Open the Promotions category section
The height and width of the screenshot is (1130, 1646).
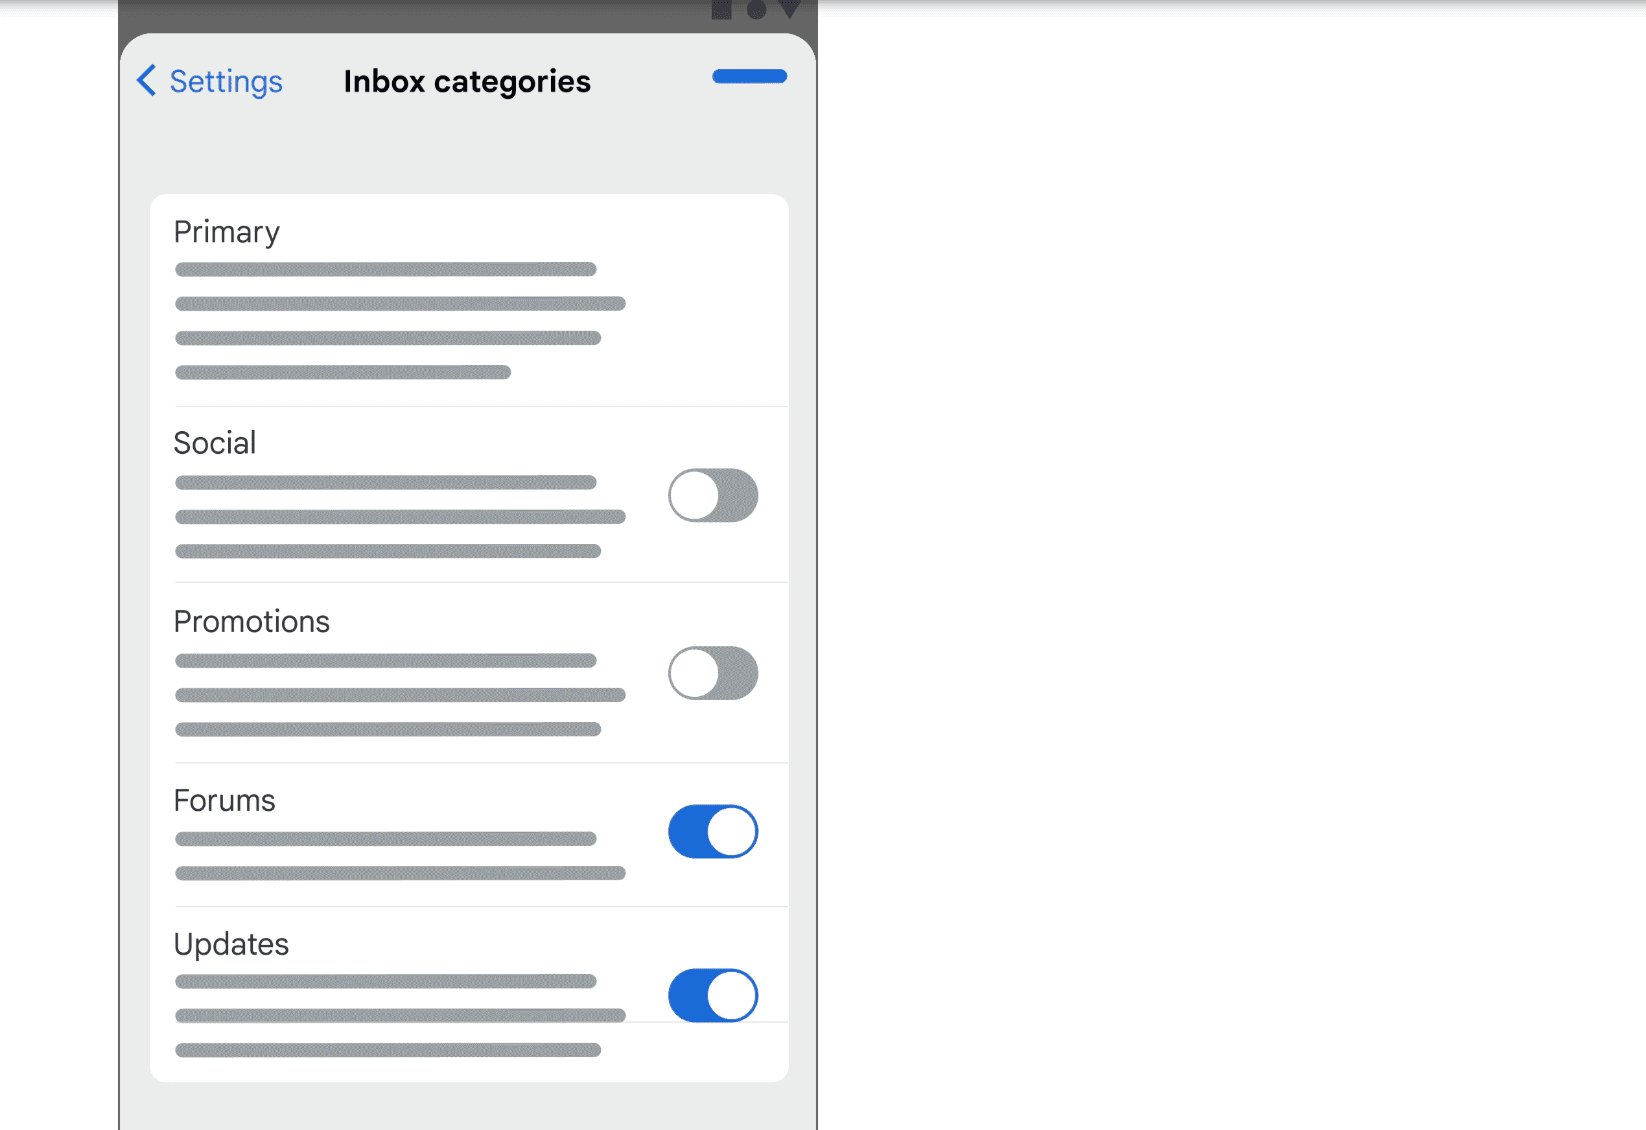tap(251, 621)
